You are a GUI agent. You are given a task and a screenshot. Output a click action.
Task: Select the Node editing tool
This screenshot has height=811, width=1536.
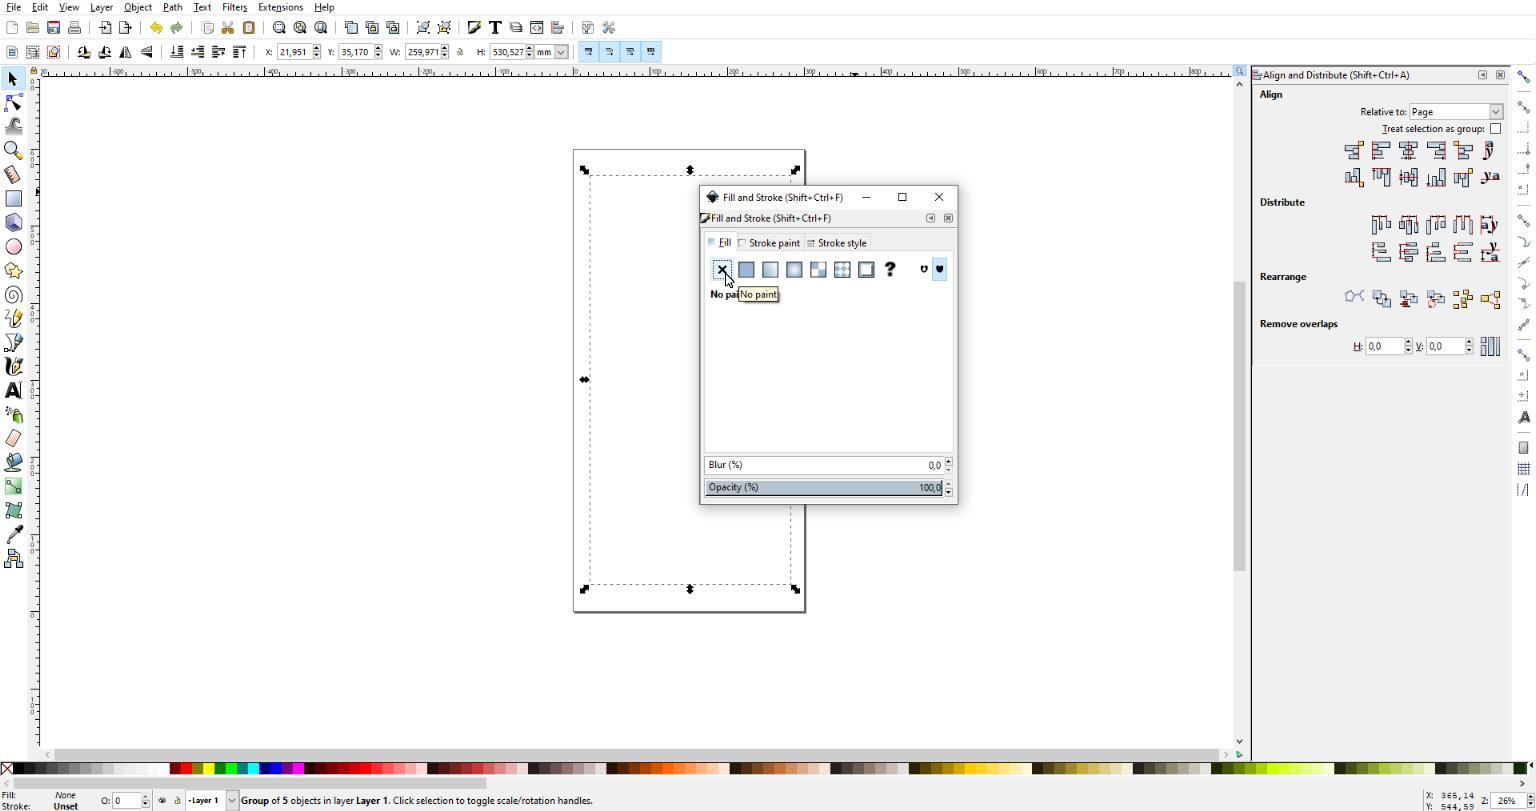pyautogui.click(x=13, y=102)
